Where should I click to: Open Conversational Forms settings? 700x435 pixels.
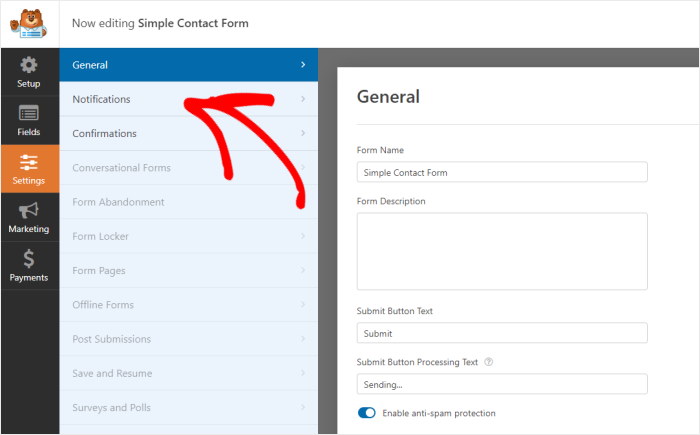click(x=188, y=167)
